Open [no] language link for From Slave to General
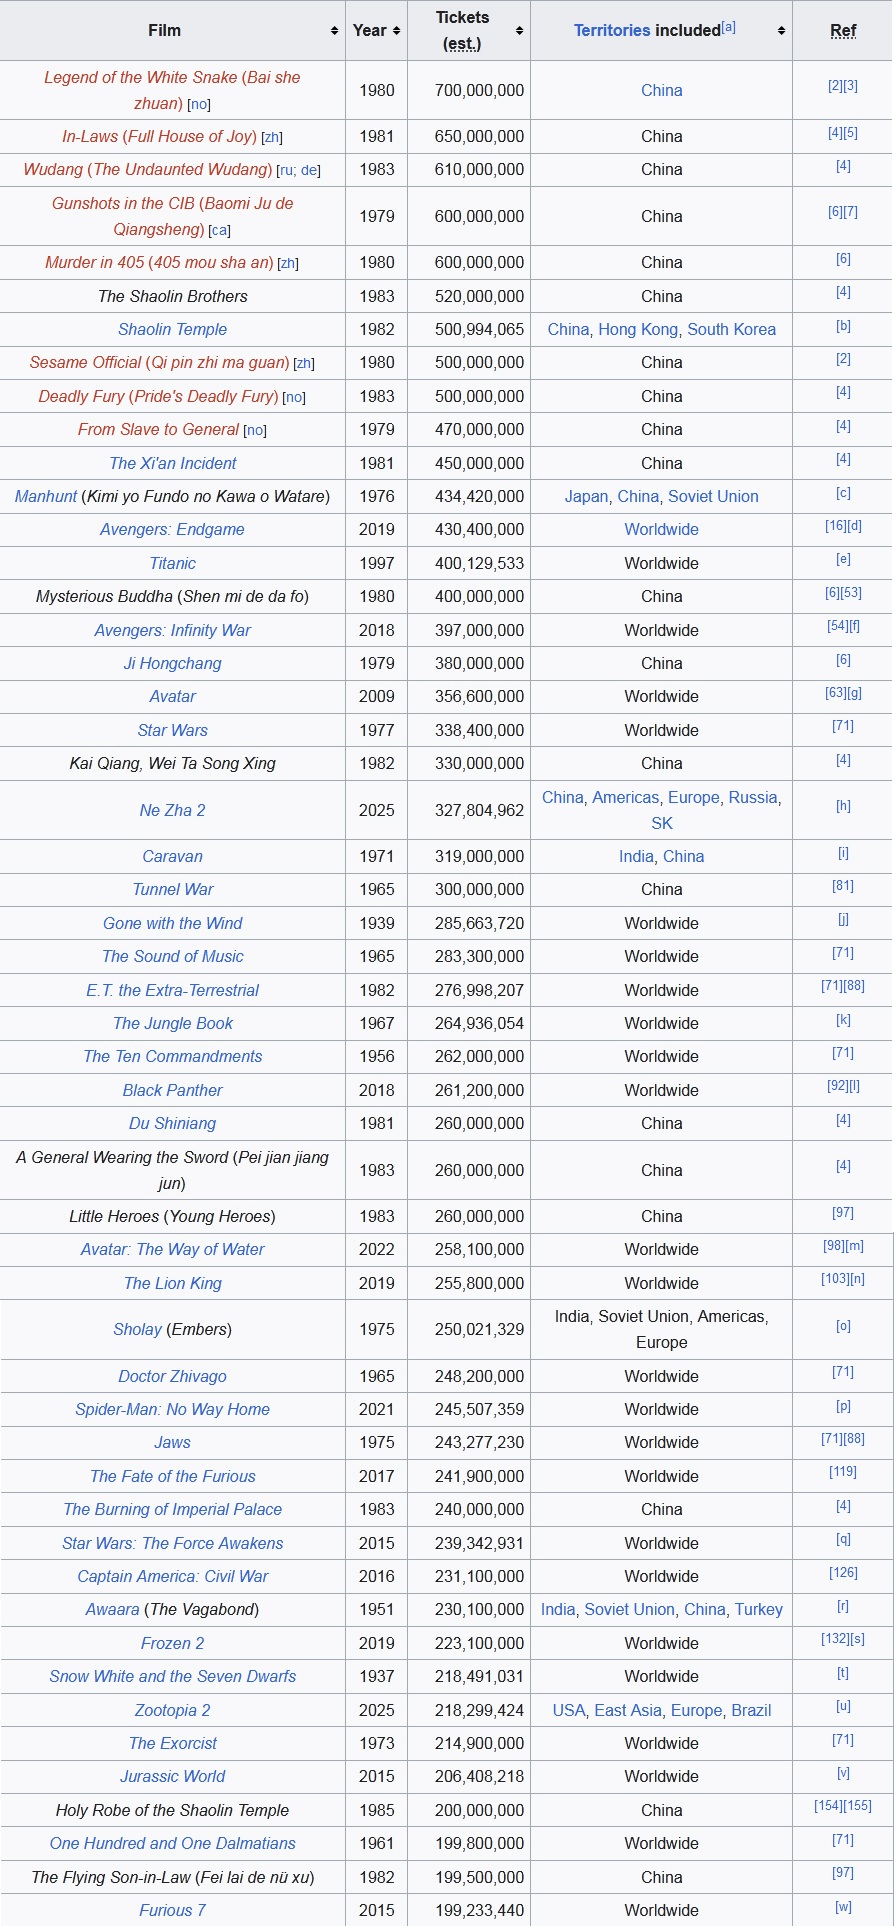 255,431
